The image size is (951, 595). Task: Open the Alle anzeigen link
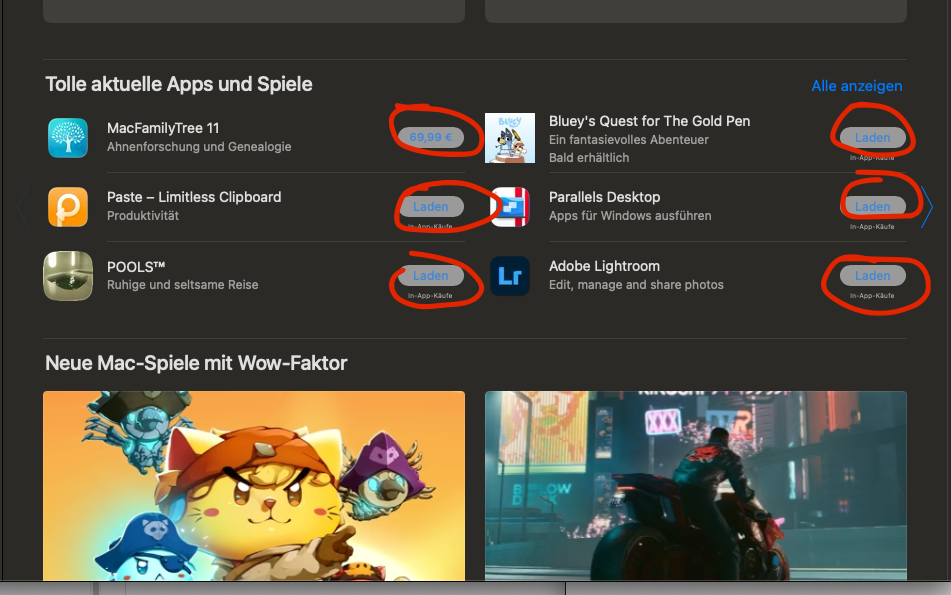(x=857, y=86)
